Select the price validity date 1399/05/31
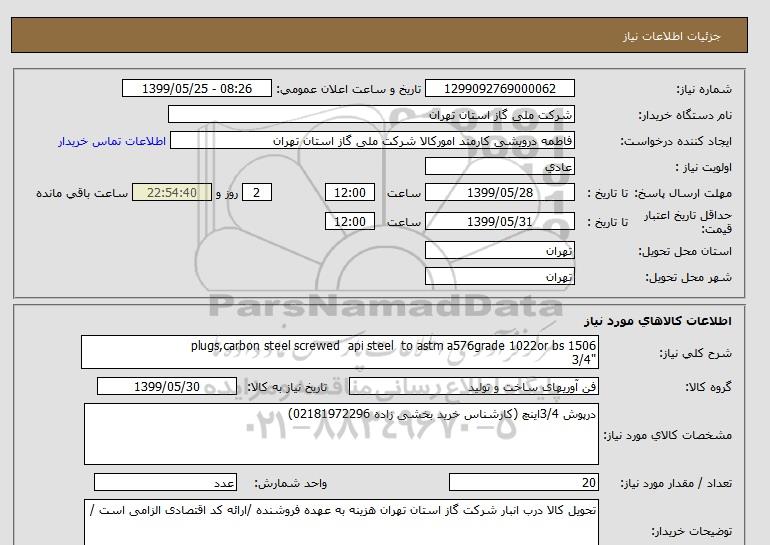 499,221
